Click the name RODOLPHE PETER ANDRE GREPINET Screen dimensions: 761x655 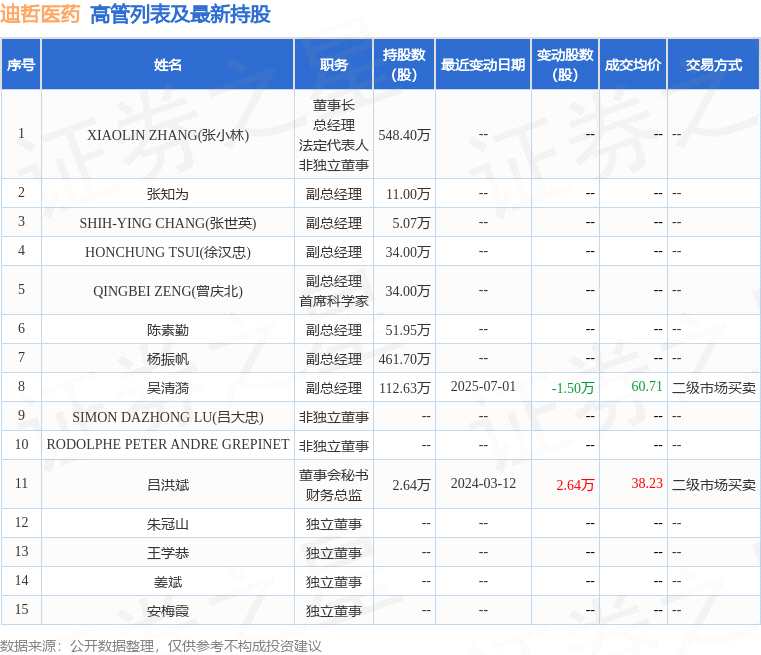[168, 444]
